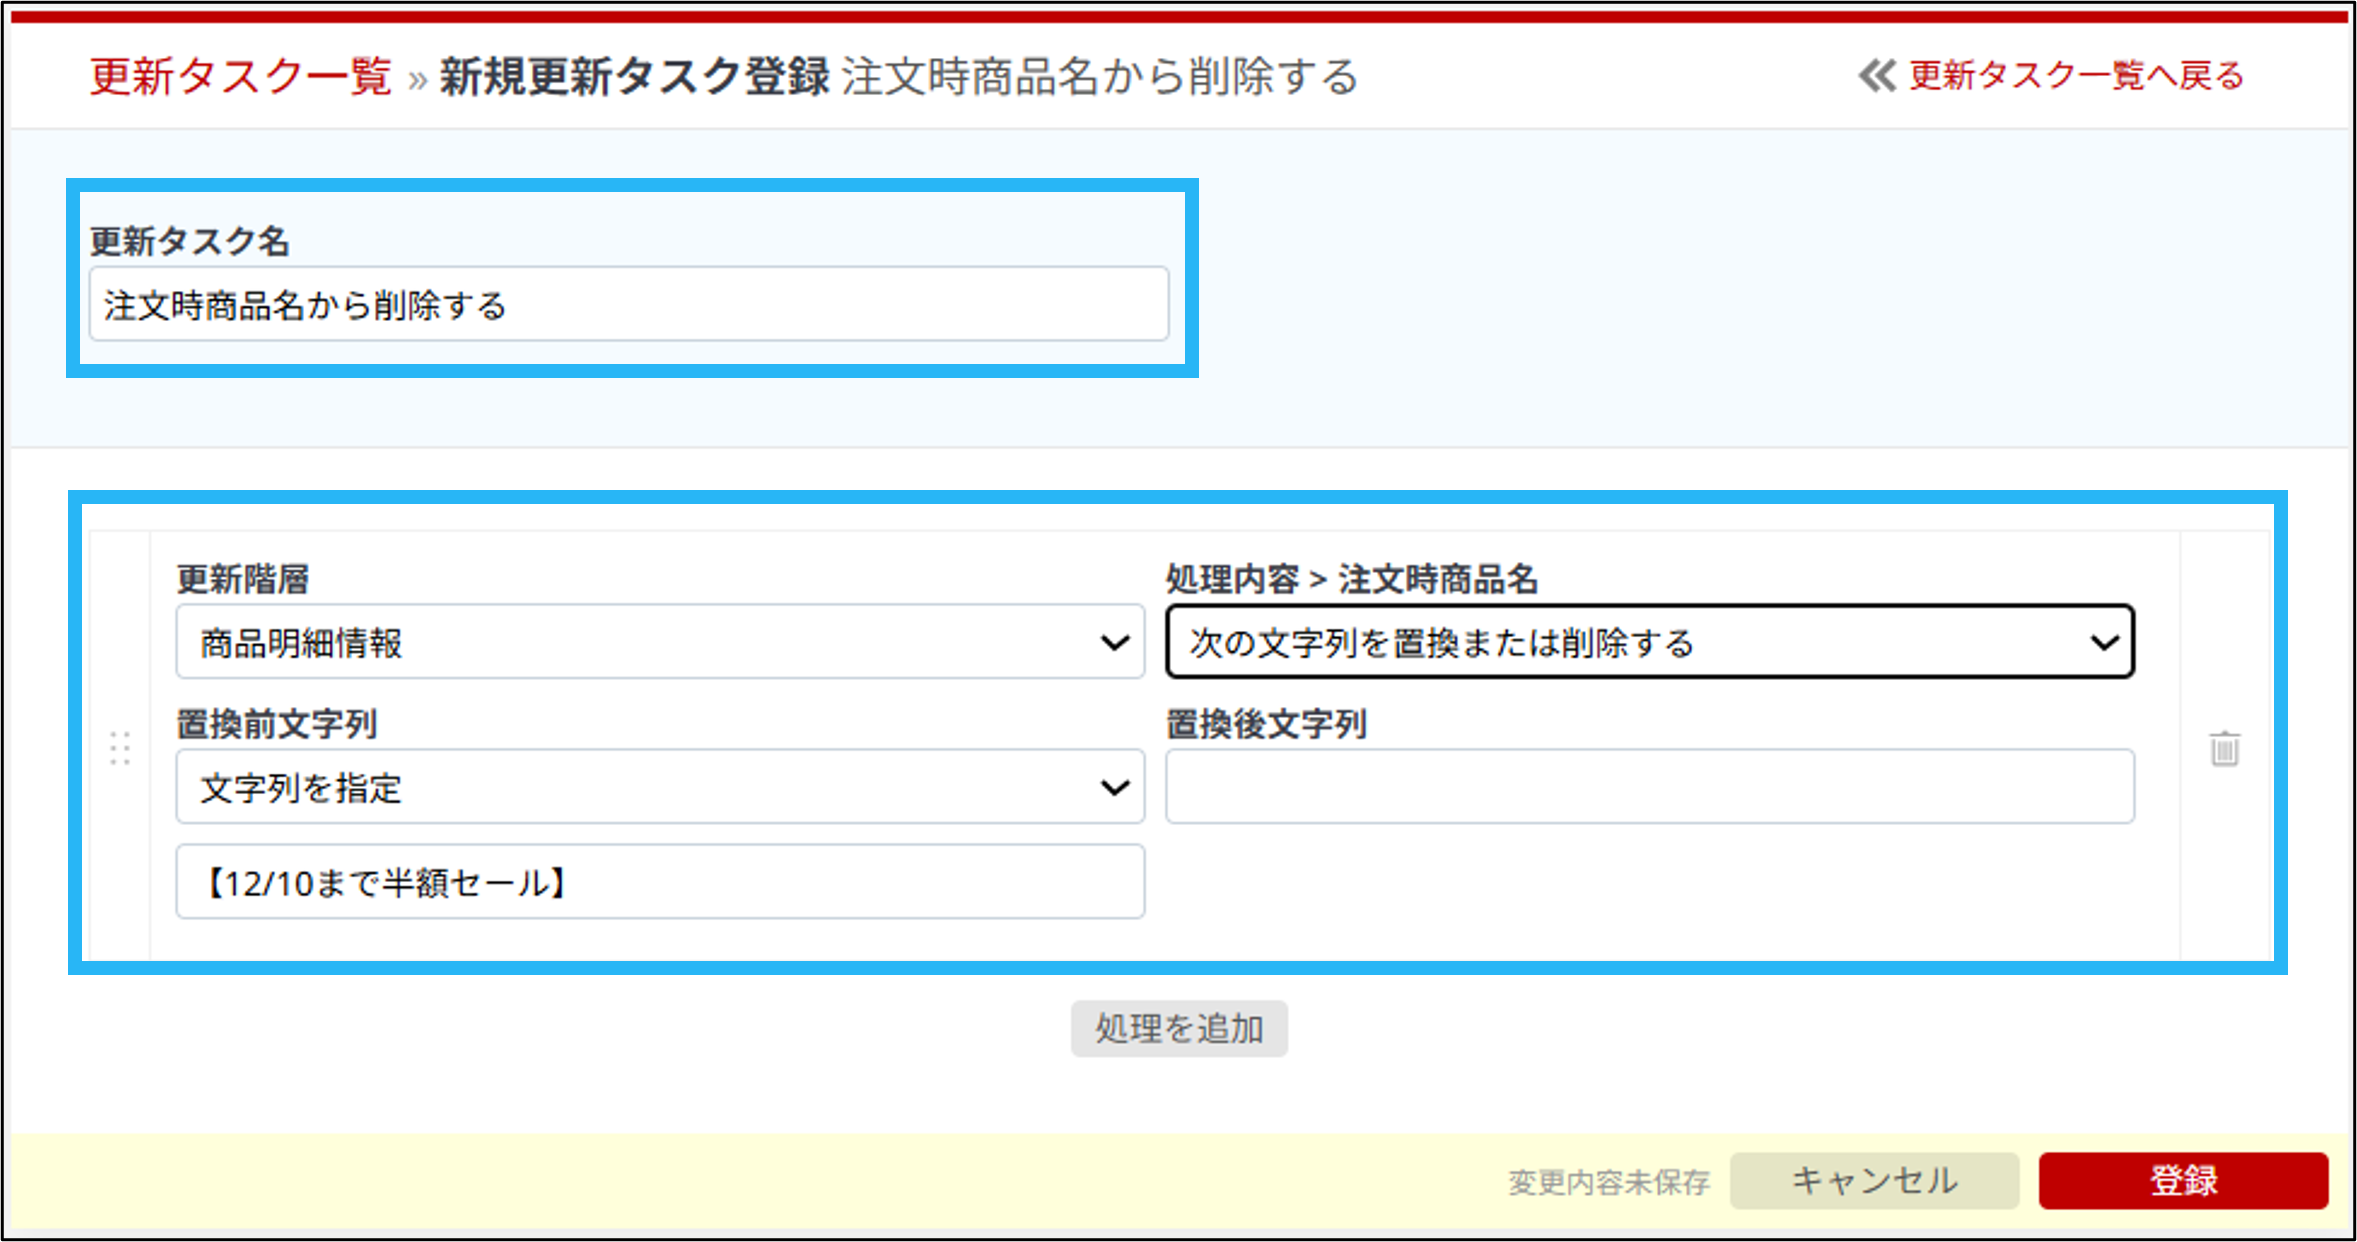
Task: Click into the empty 置換後文字列 field
Action: [x=1649, y=787]
